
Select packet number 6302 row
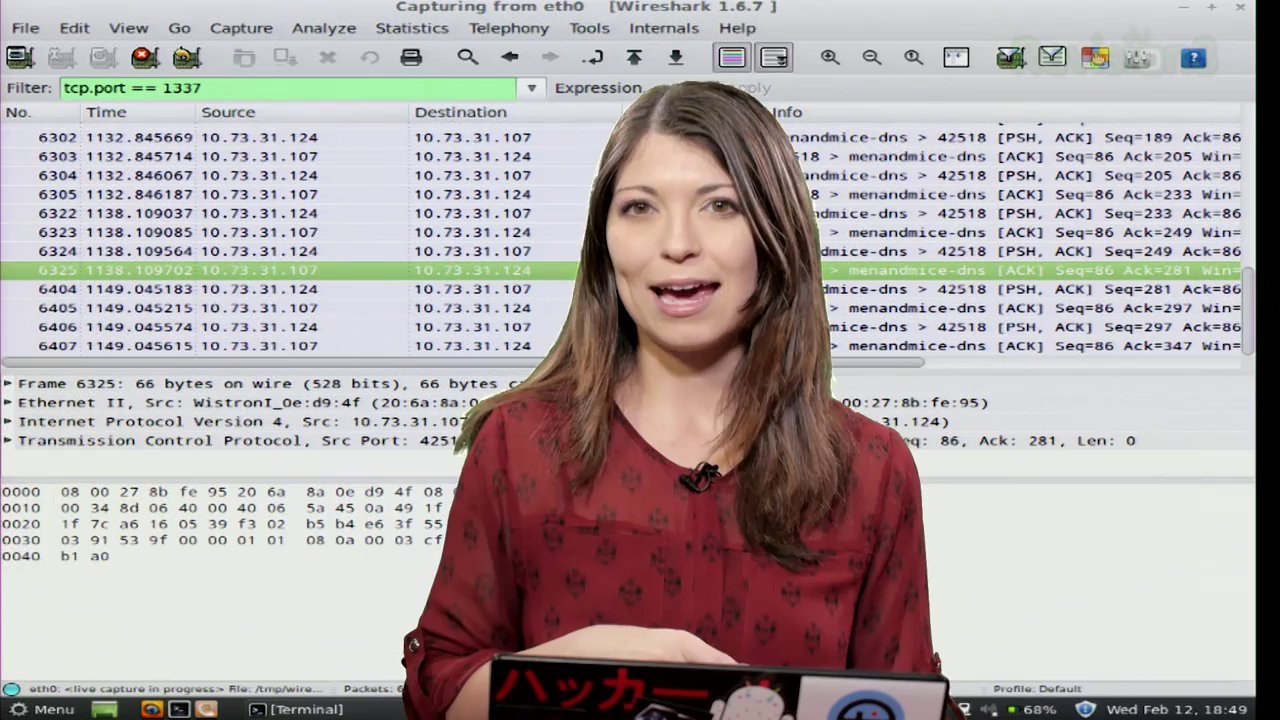(620, 138)
